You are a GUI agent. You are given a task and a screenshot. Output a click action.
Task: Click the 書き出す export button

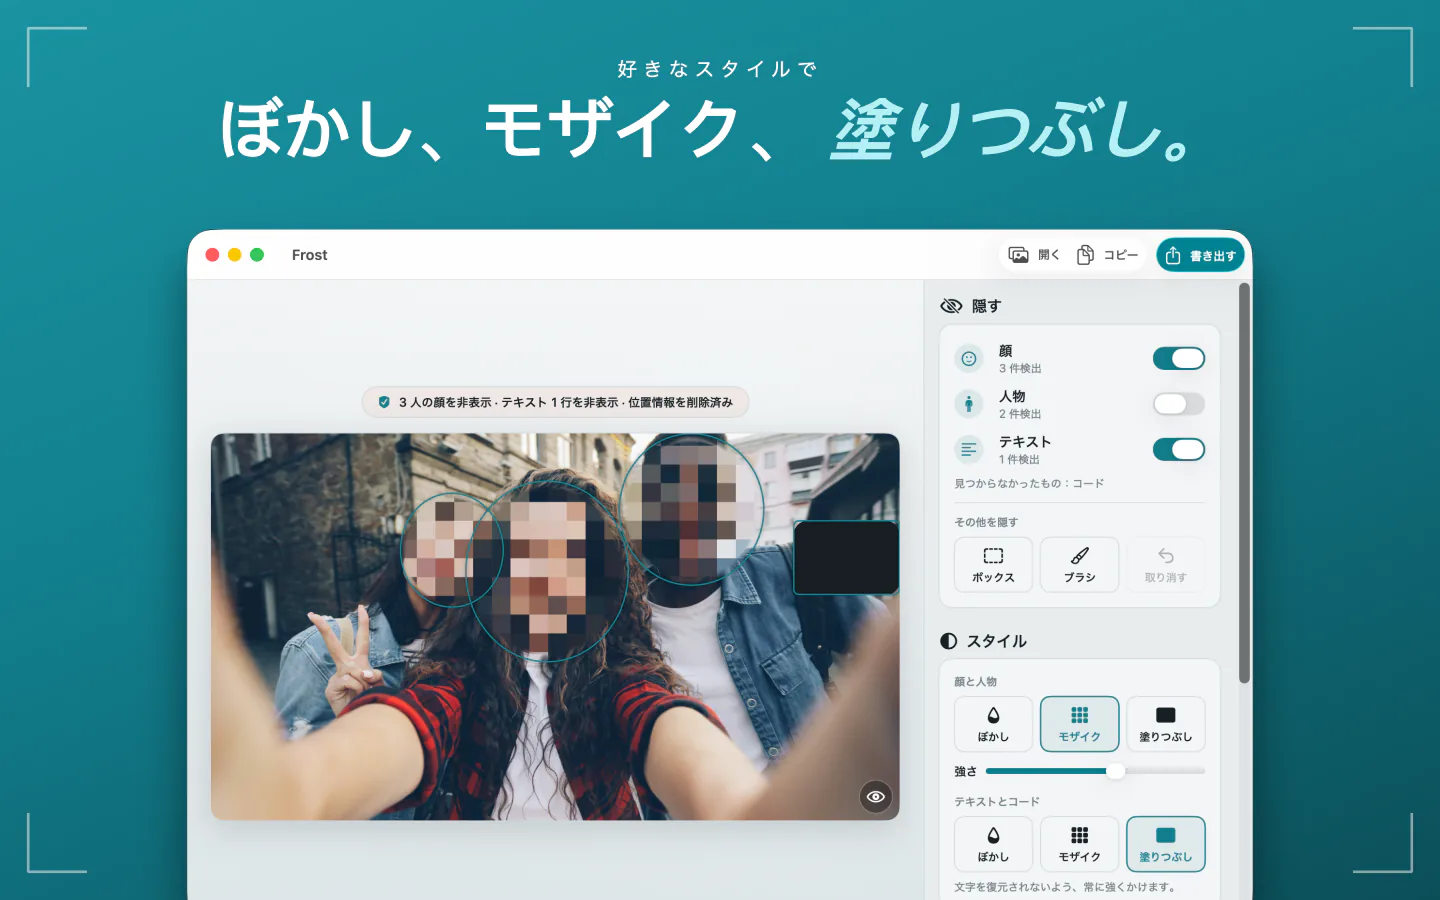coord(1200,255)
